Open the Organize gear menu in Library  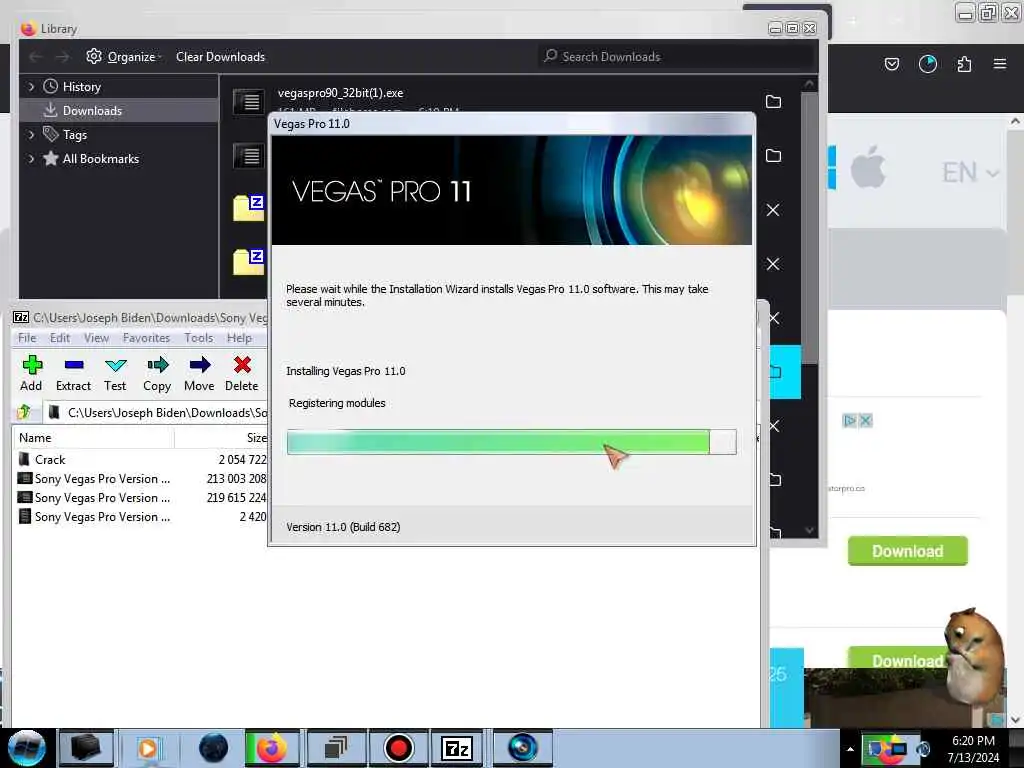point(123,57)
